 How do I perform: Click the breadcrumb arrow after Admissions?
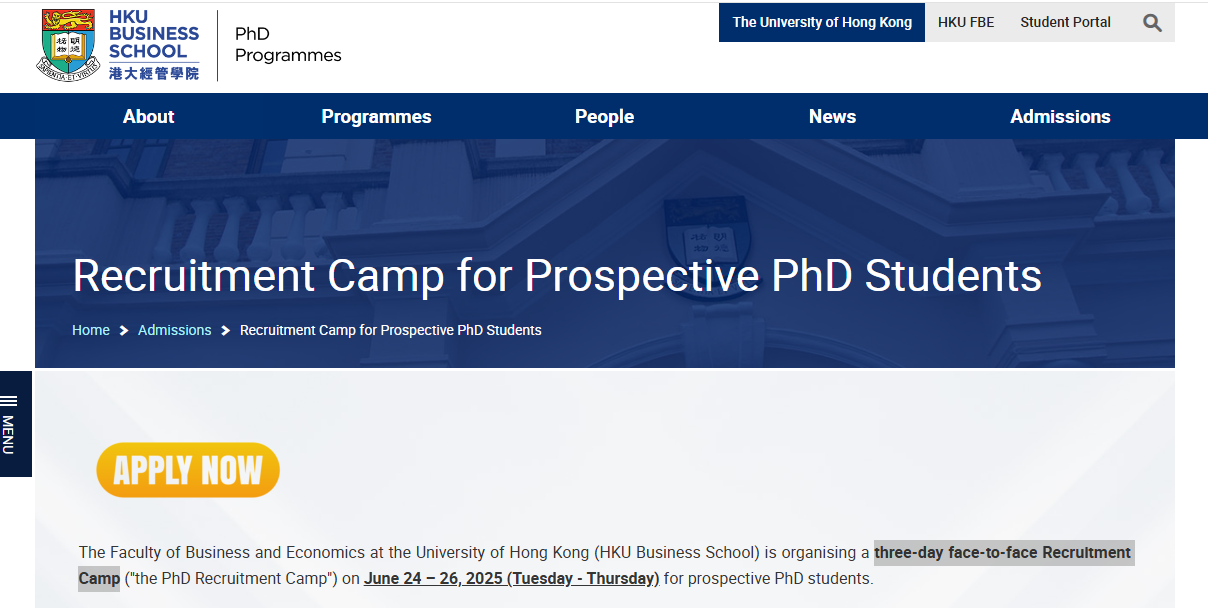point(226,330)
